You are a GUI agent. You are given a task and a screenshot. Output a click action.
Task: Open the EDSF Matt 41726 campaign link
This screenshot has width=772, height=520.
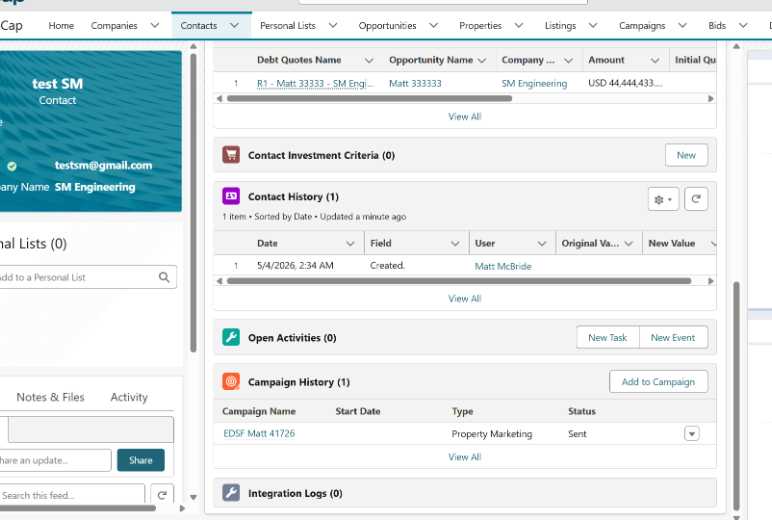point(259,433)
